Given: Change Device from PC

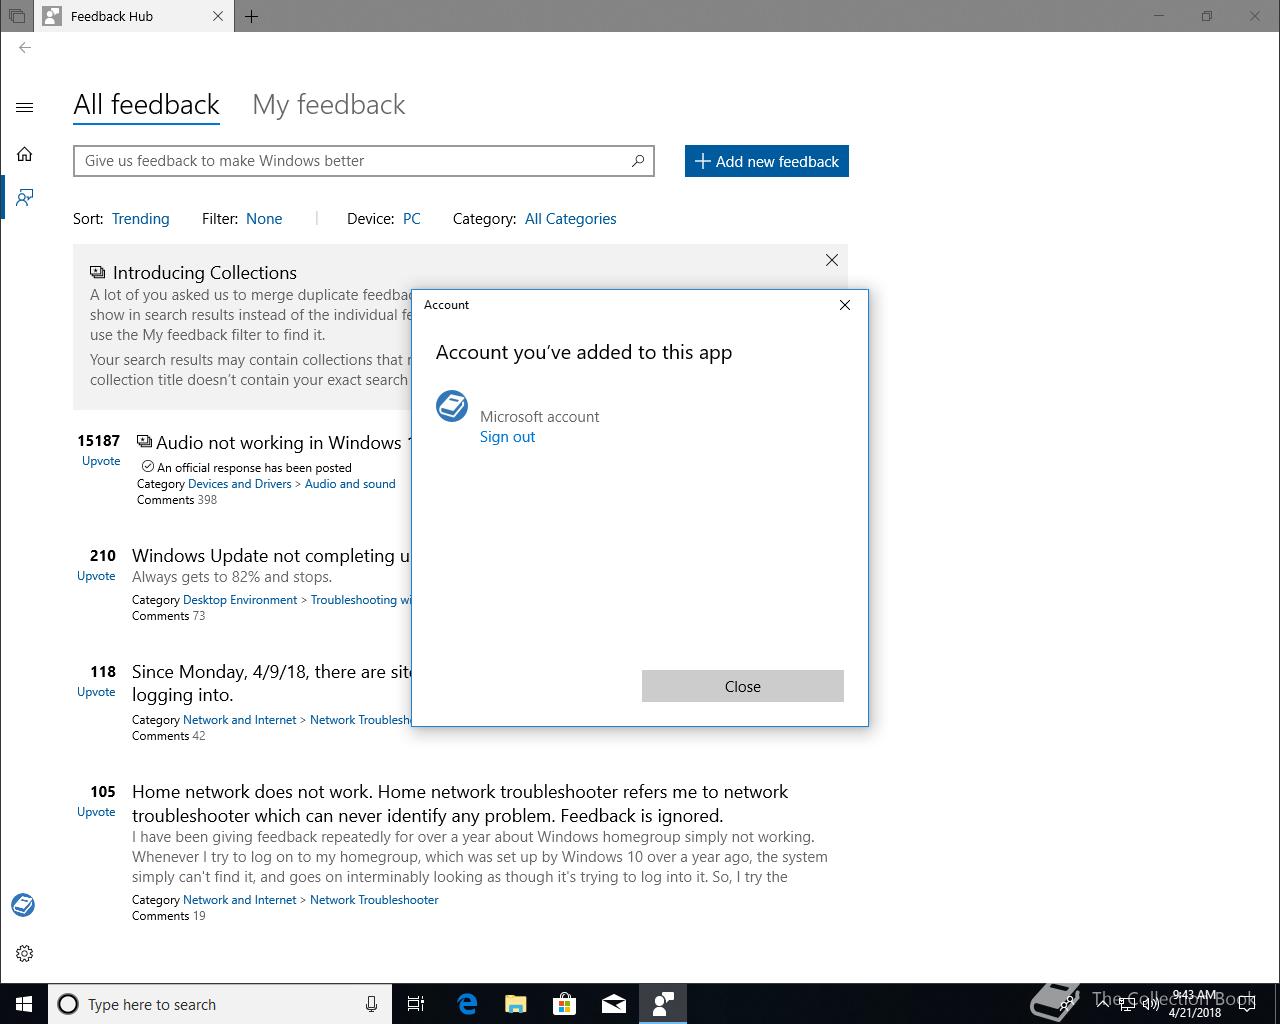Looking at the screenshot, I should pyautogui.click(x=411, y=219).
